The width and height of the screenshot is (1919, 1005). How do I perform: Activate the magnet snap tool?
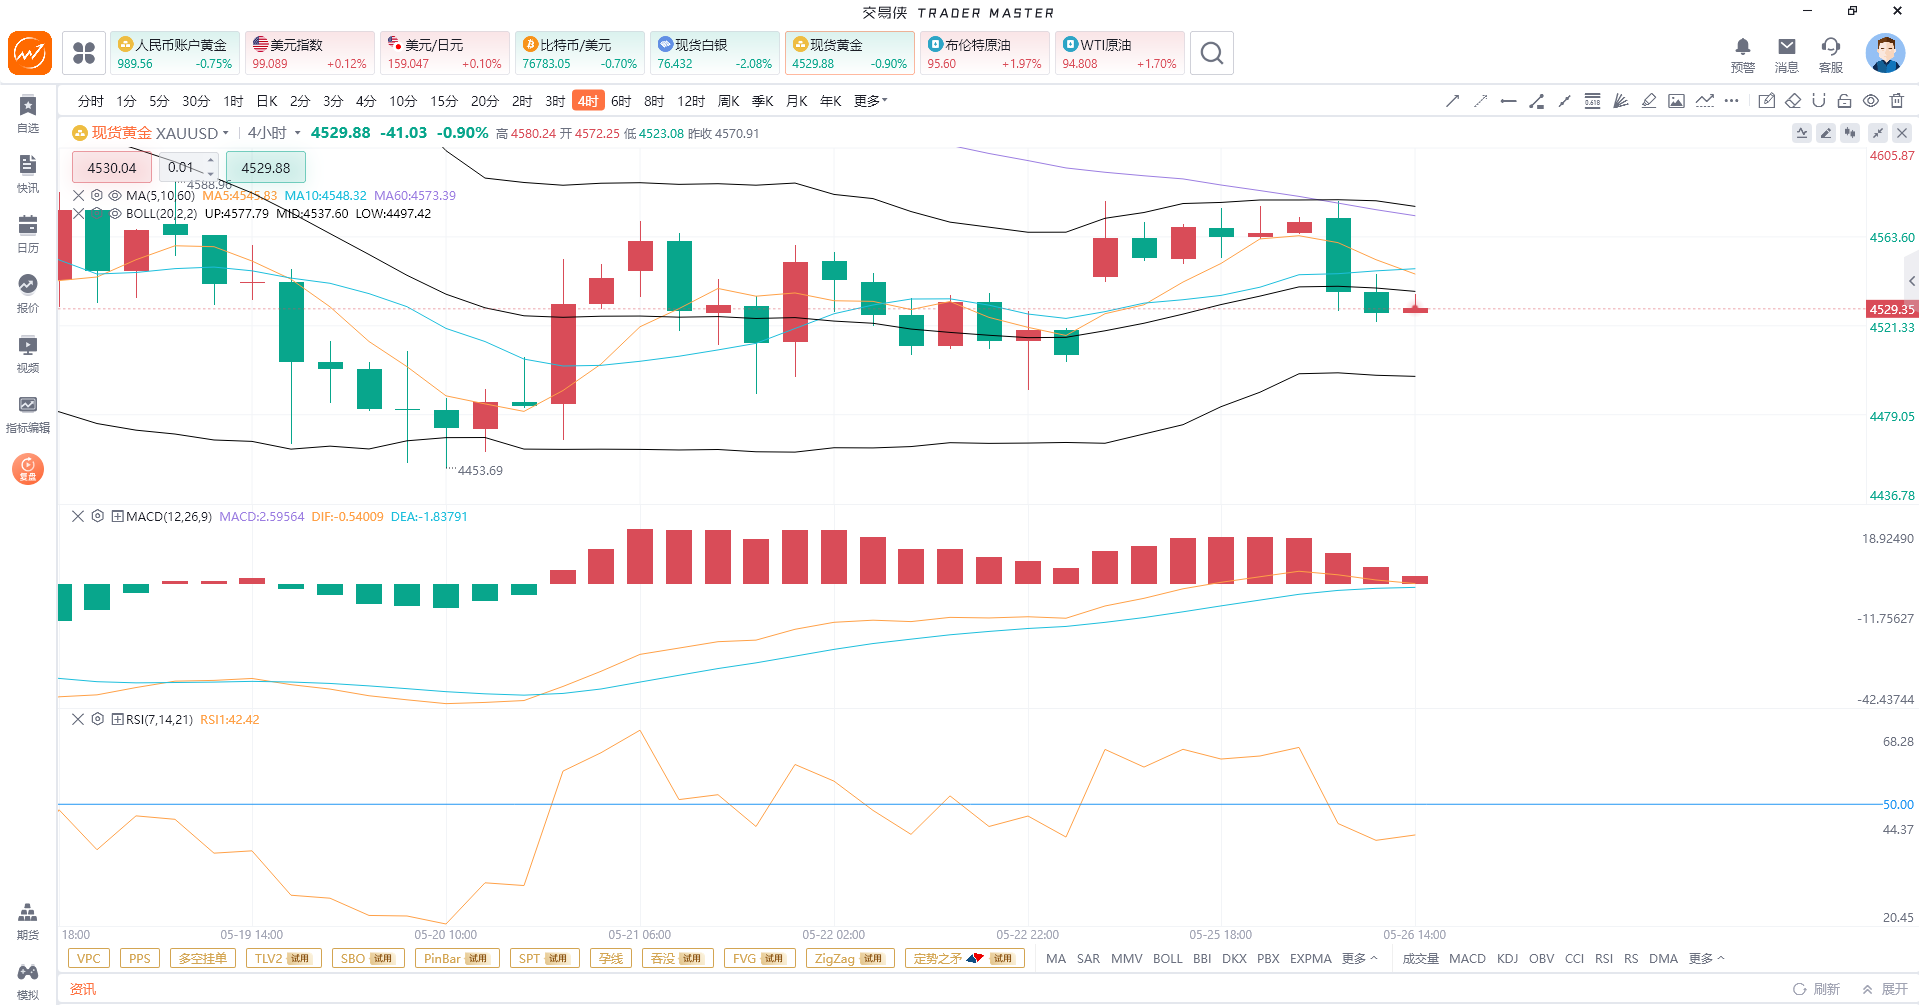[x=1818, y=101]
